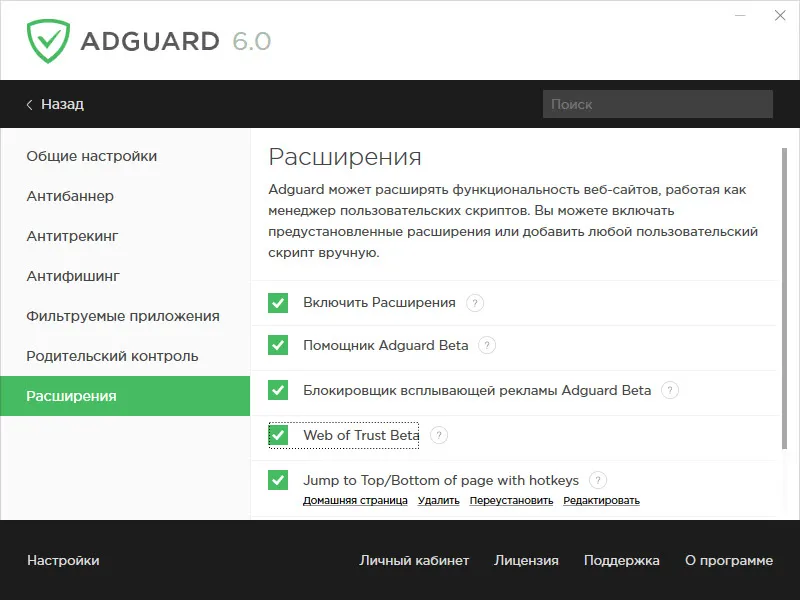Click the Удалить link
The width and height of the screenshot is (800, 600).
(x=439, y=501)
